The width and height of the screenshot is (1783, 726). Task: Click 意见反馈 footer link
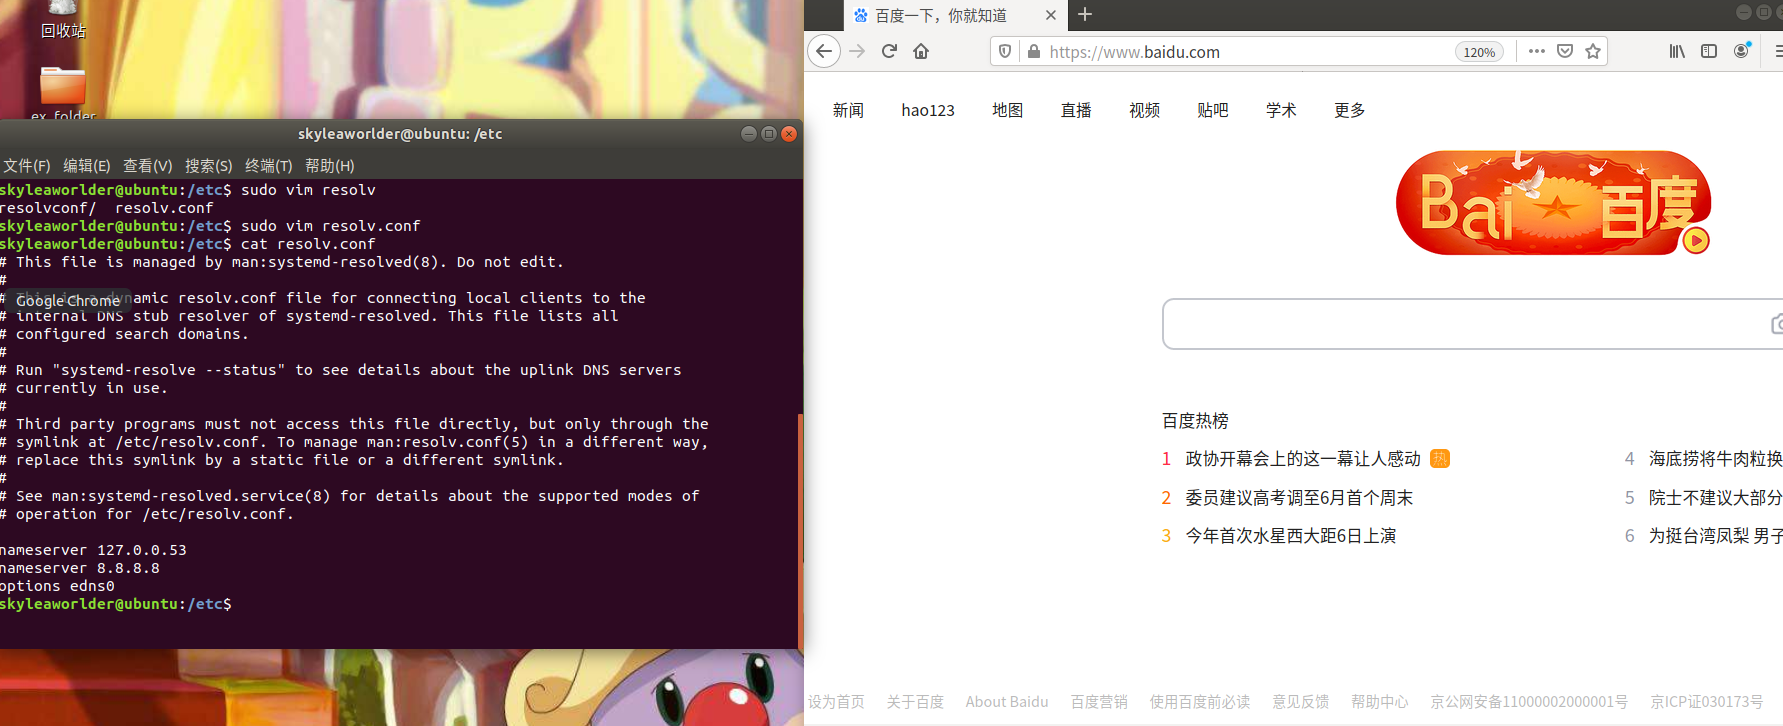click(x=1300, y=702)
